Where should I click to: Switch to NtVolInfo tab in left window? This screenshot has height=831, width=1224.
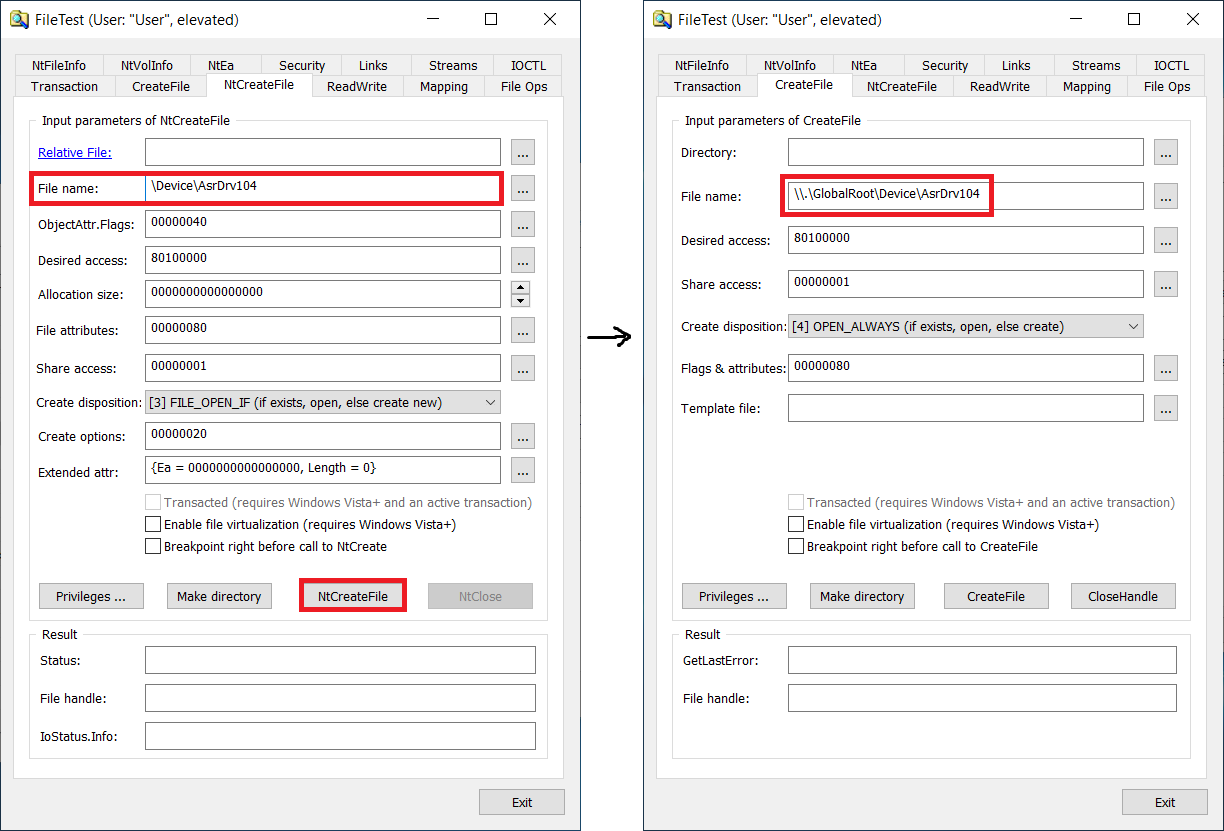[x=147, y=65]
